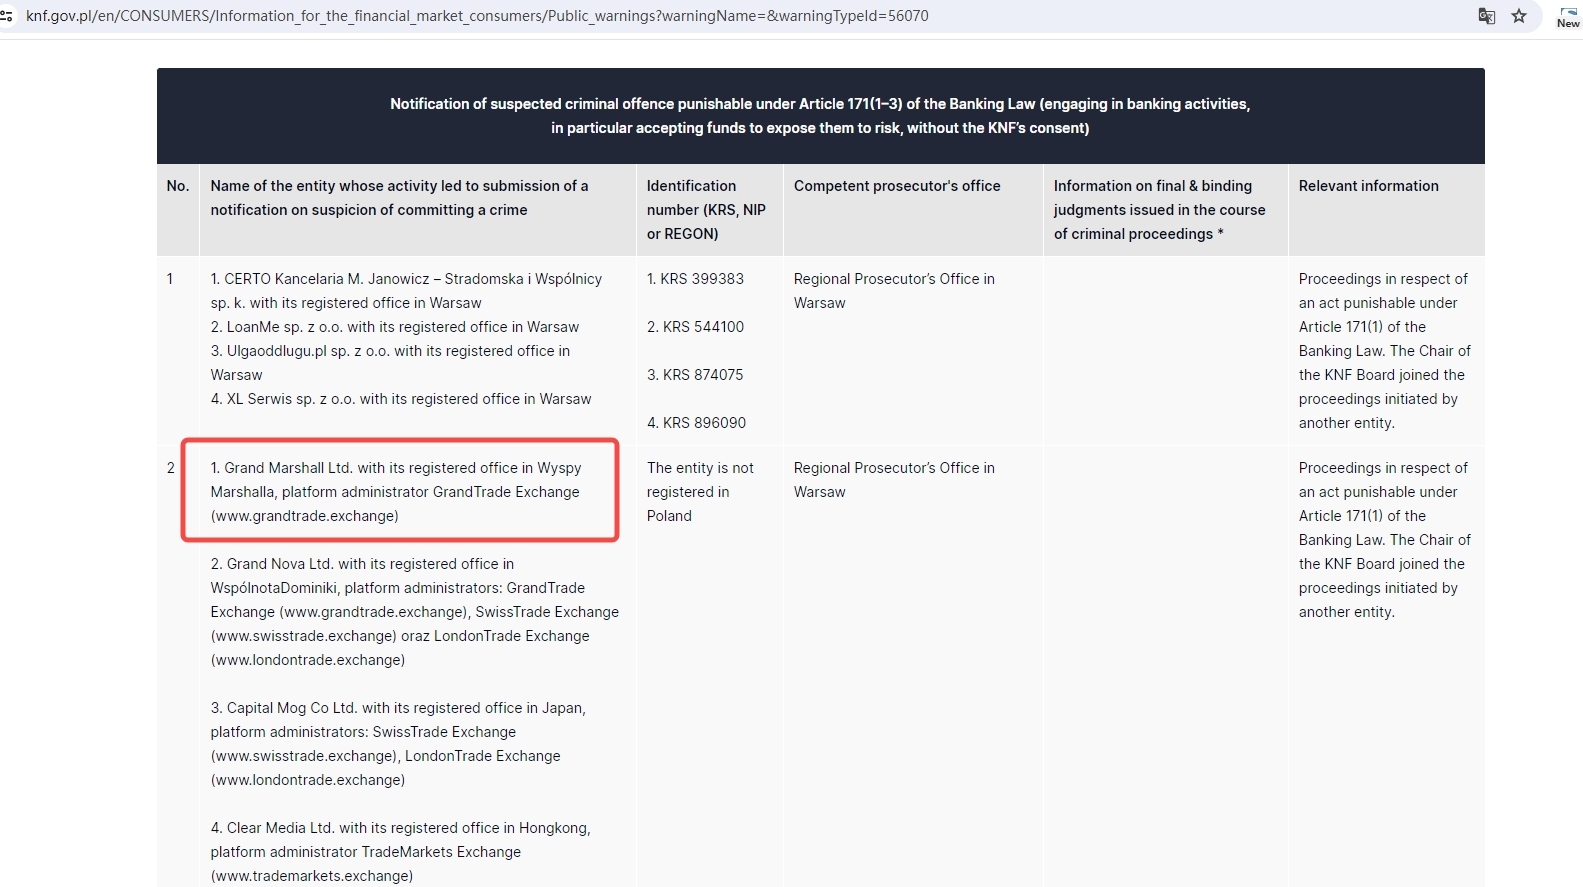Click the 'Relevant information' column header
The width and height of the screenshot is (1583, 887).
pos(1368,186)
